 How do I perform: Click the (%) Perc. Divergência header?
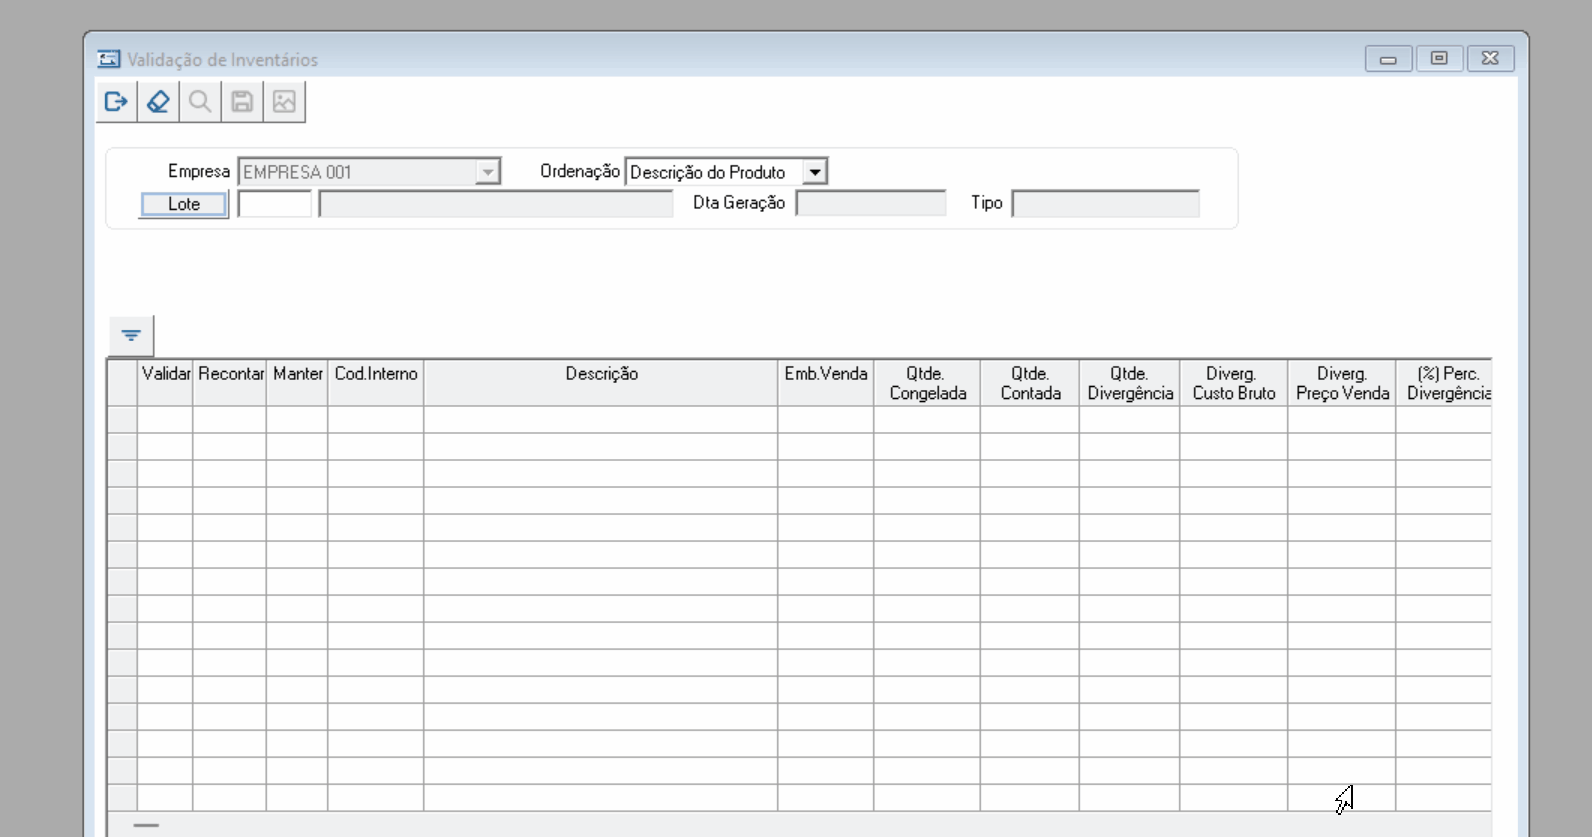1445,383
